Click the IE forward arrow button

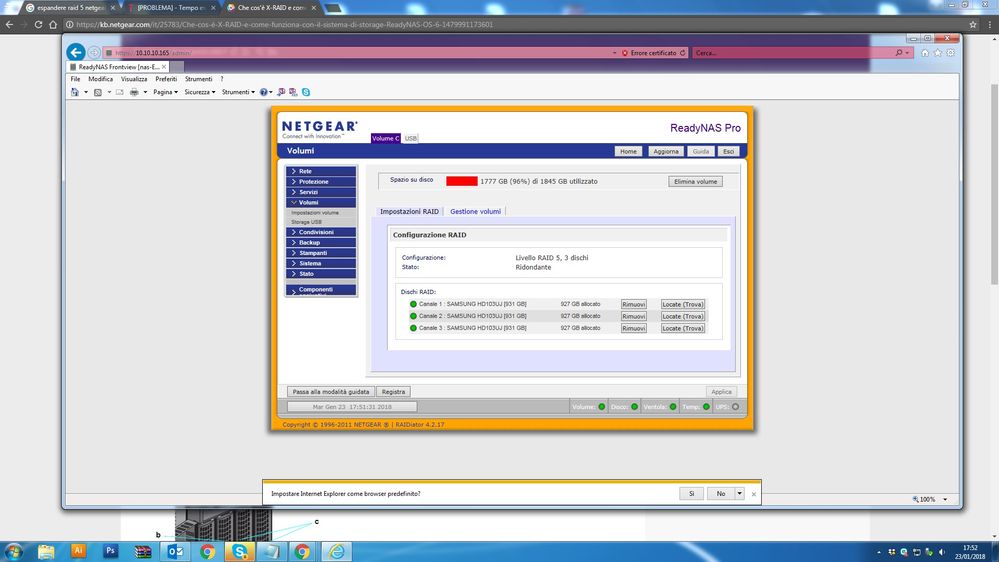[x=94, y=52]
